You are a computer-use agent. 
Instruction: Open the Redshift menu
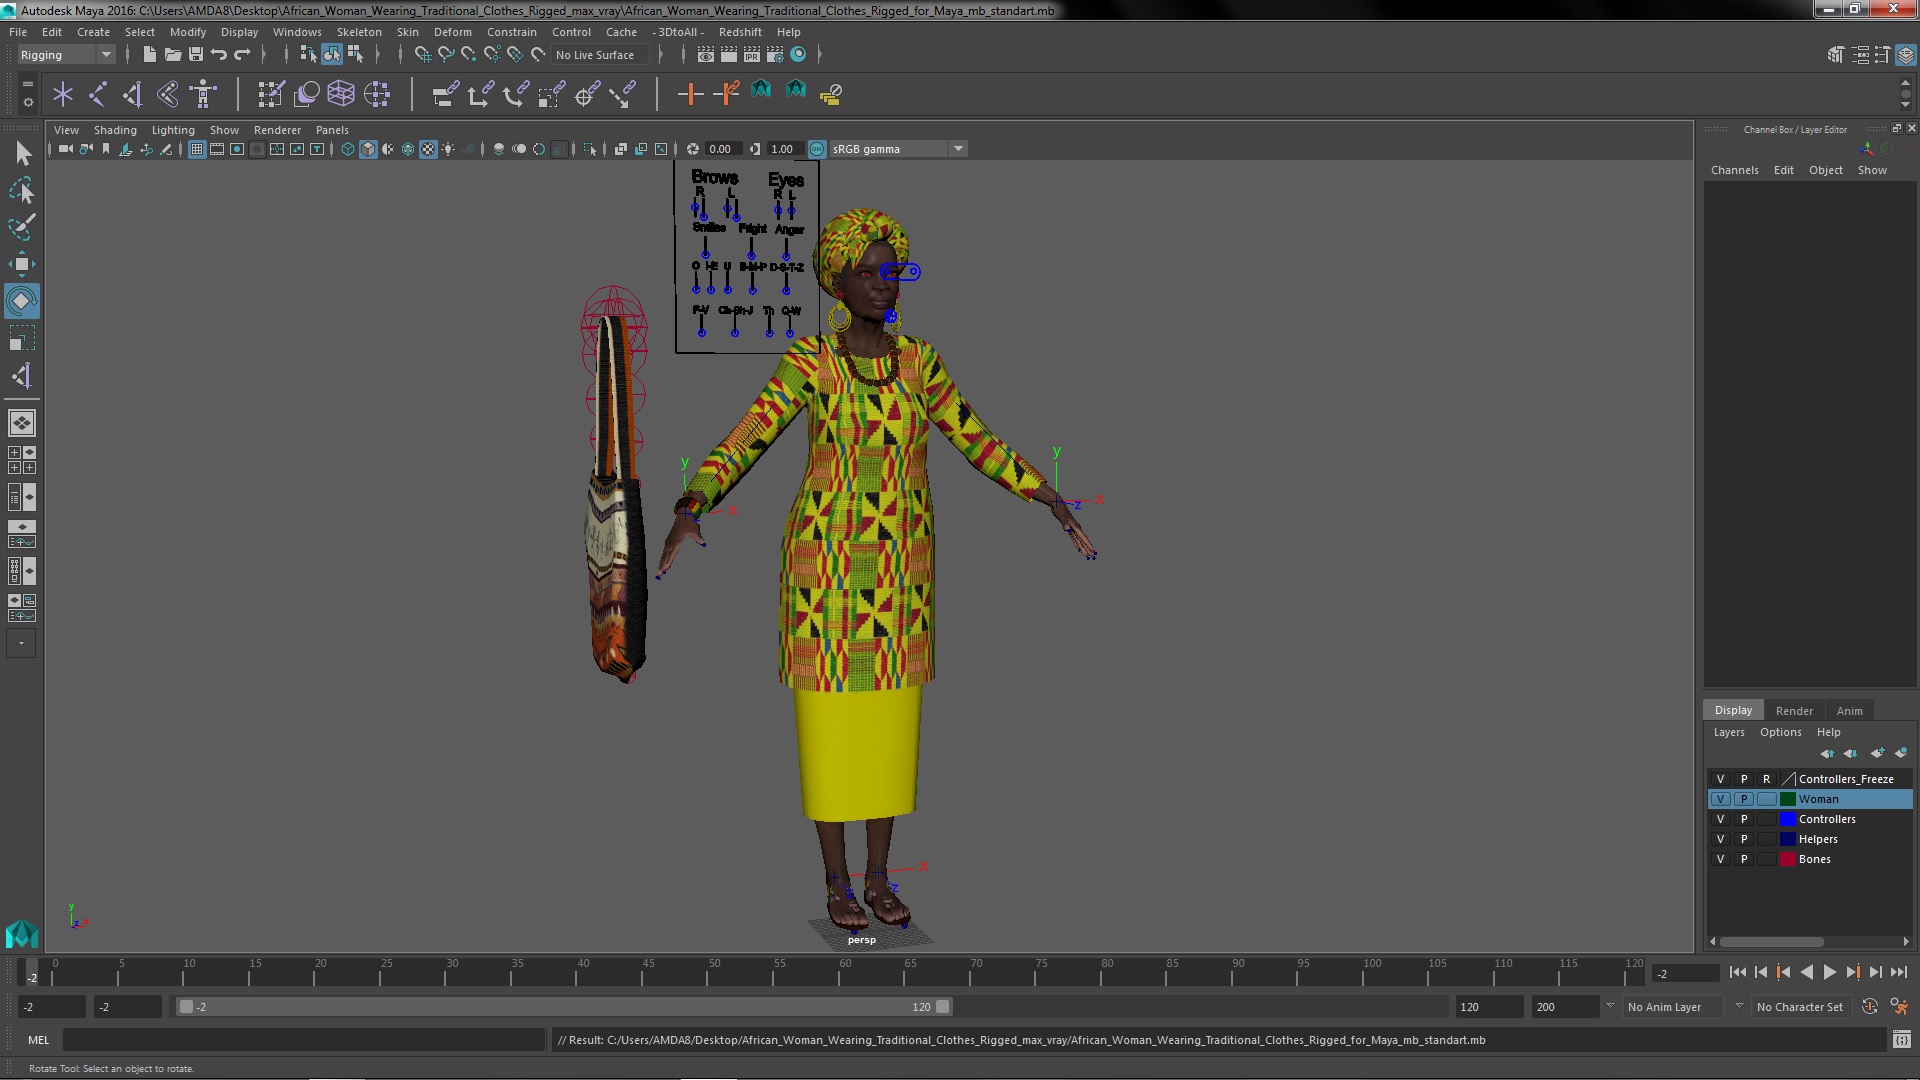click(x=739, y=32)
